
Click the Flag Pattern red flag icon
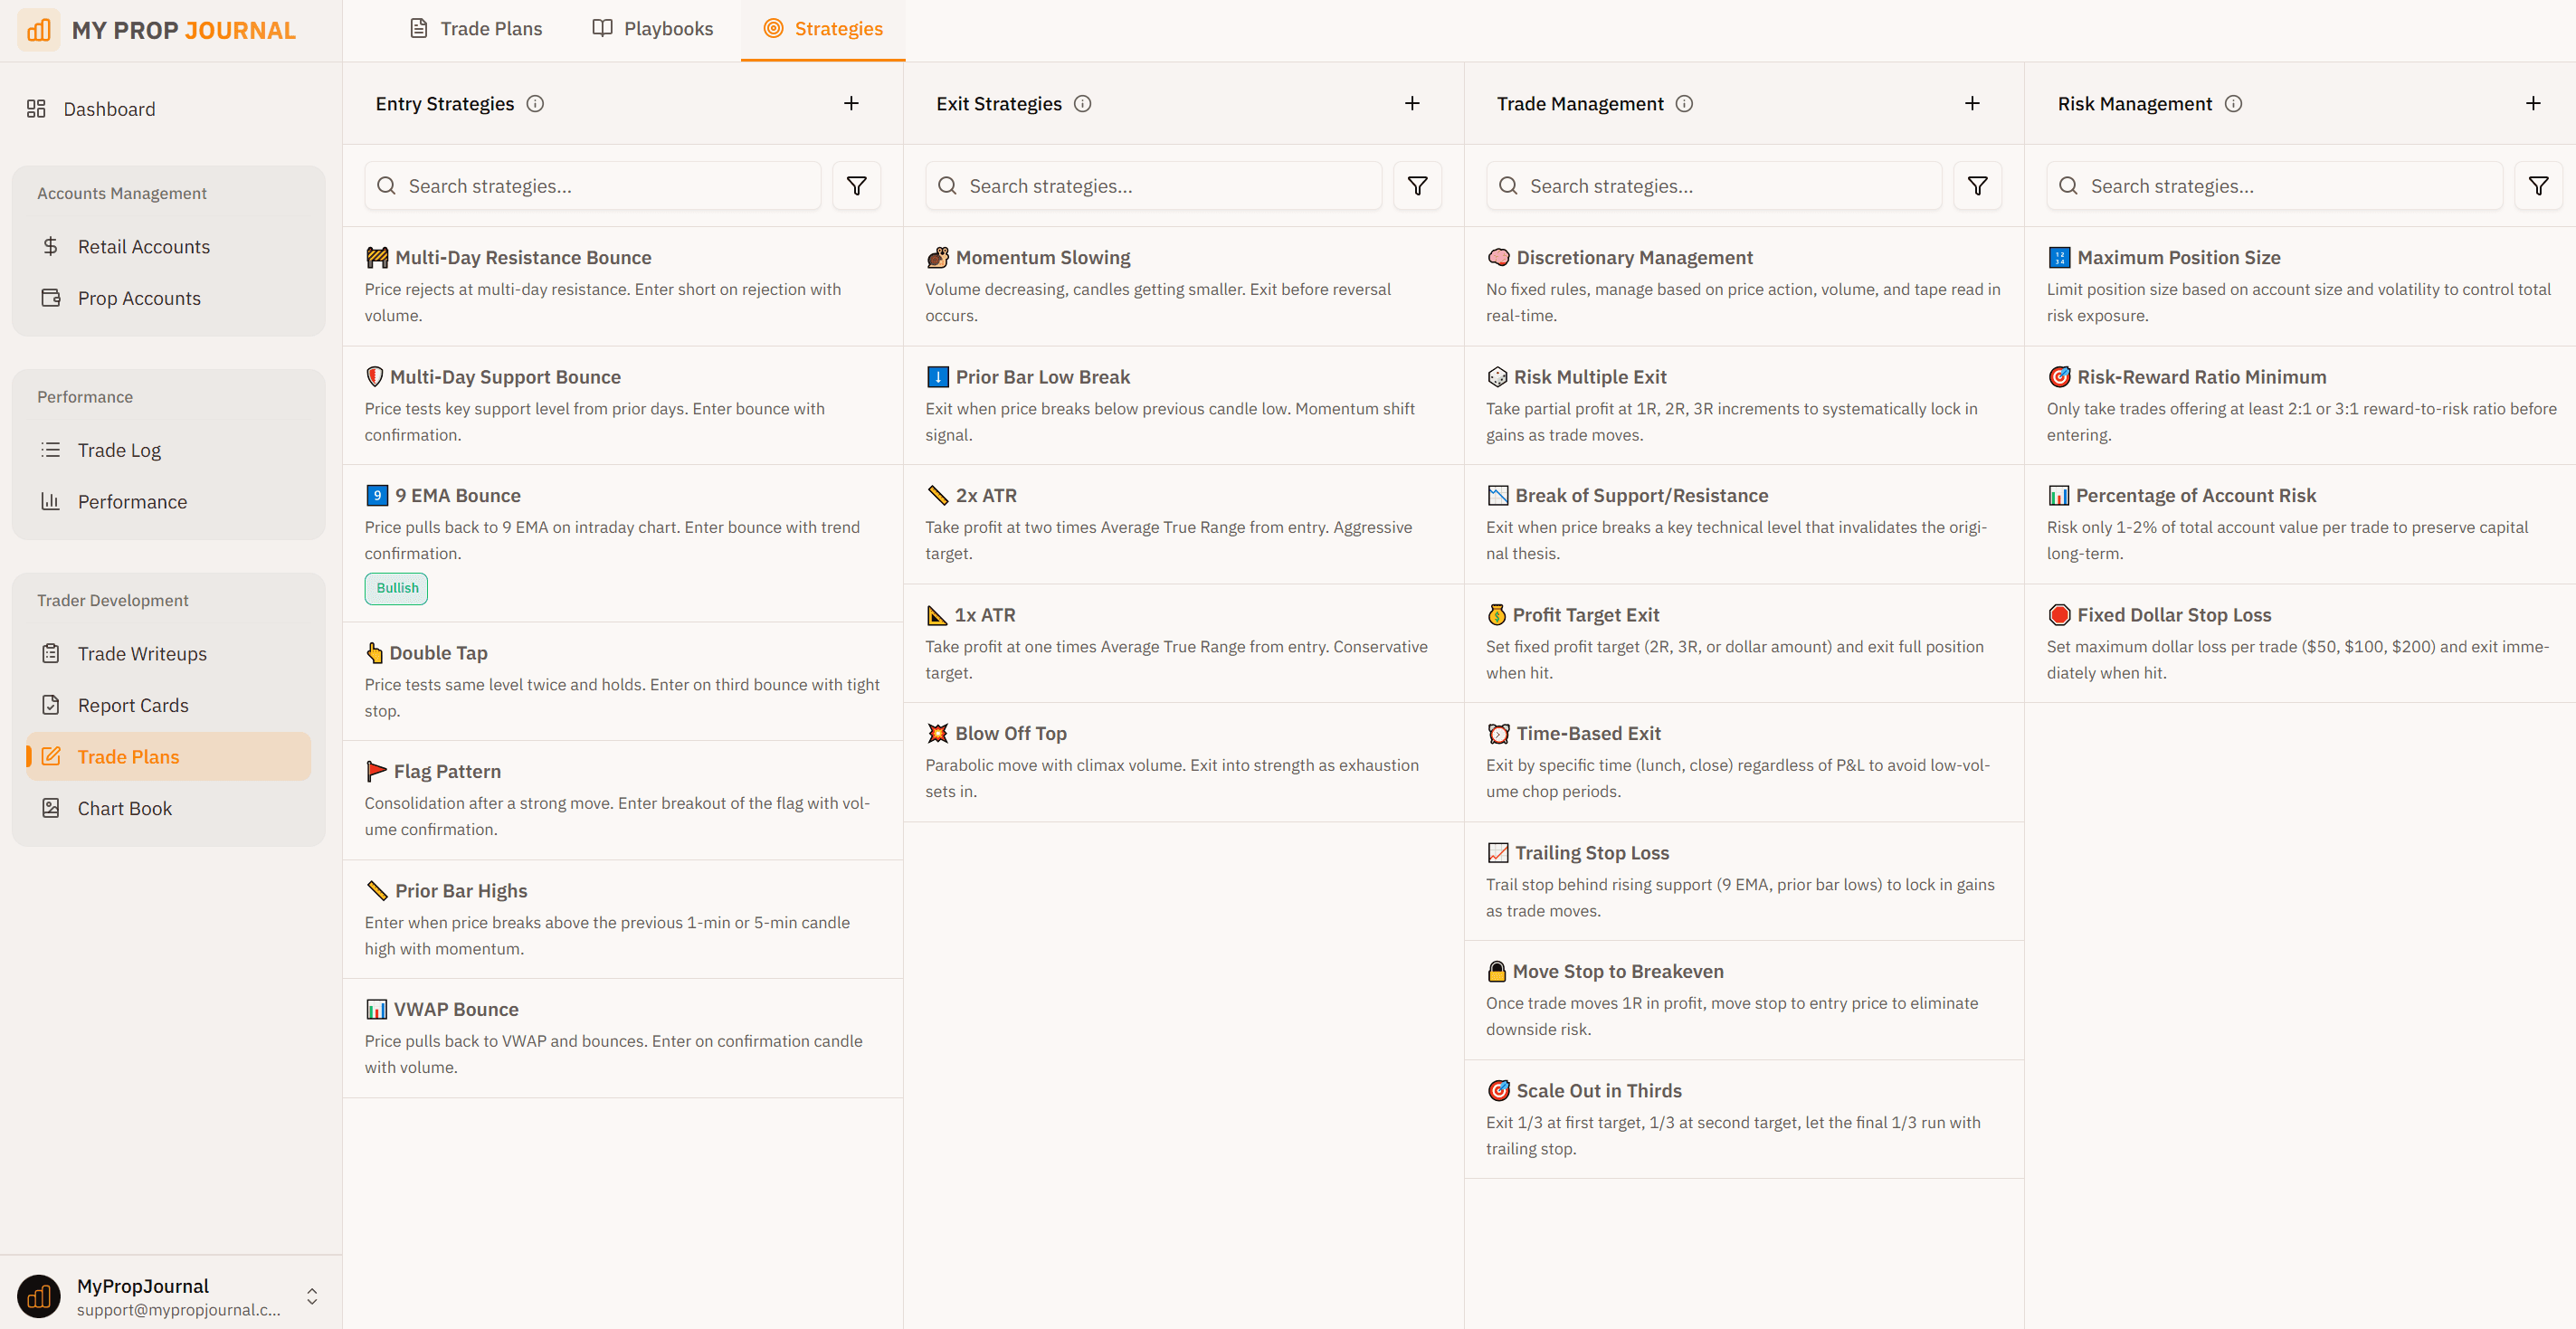[x=376, y=771]
